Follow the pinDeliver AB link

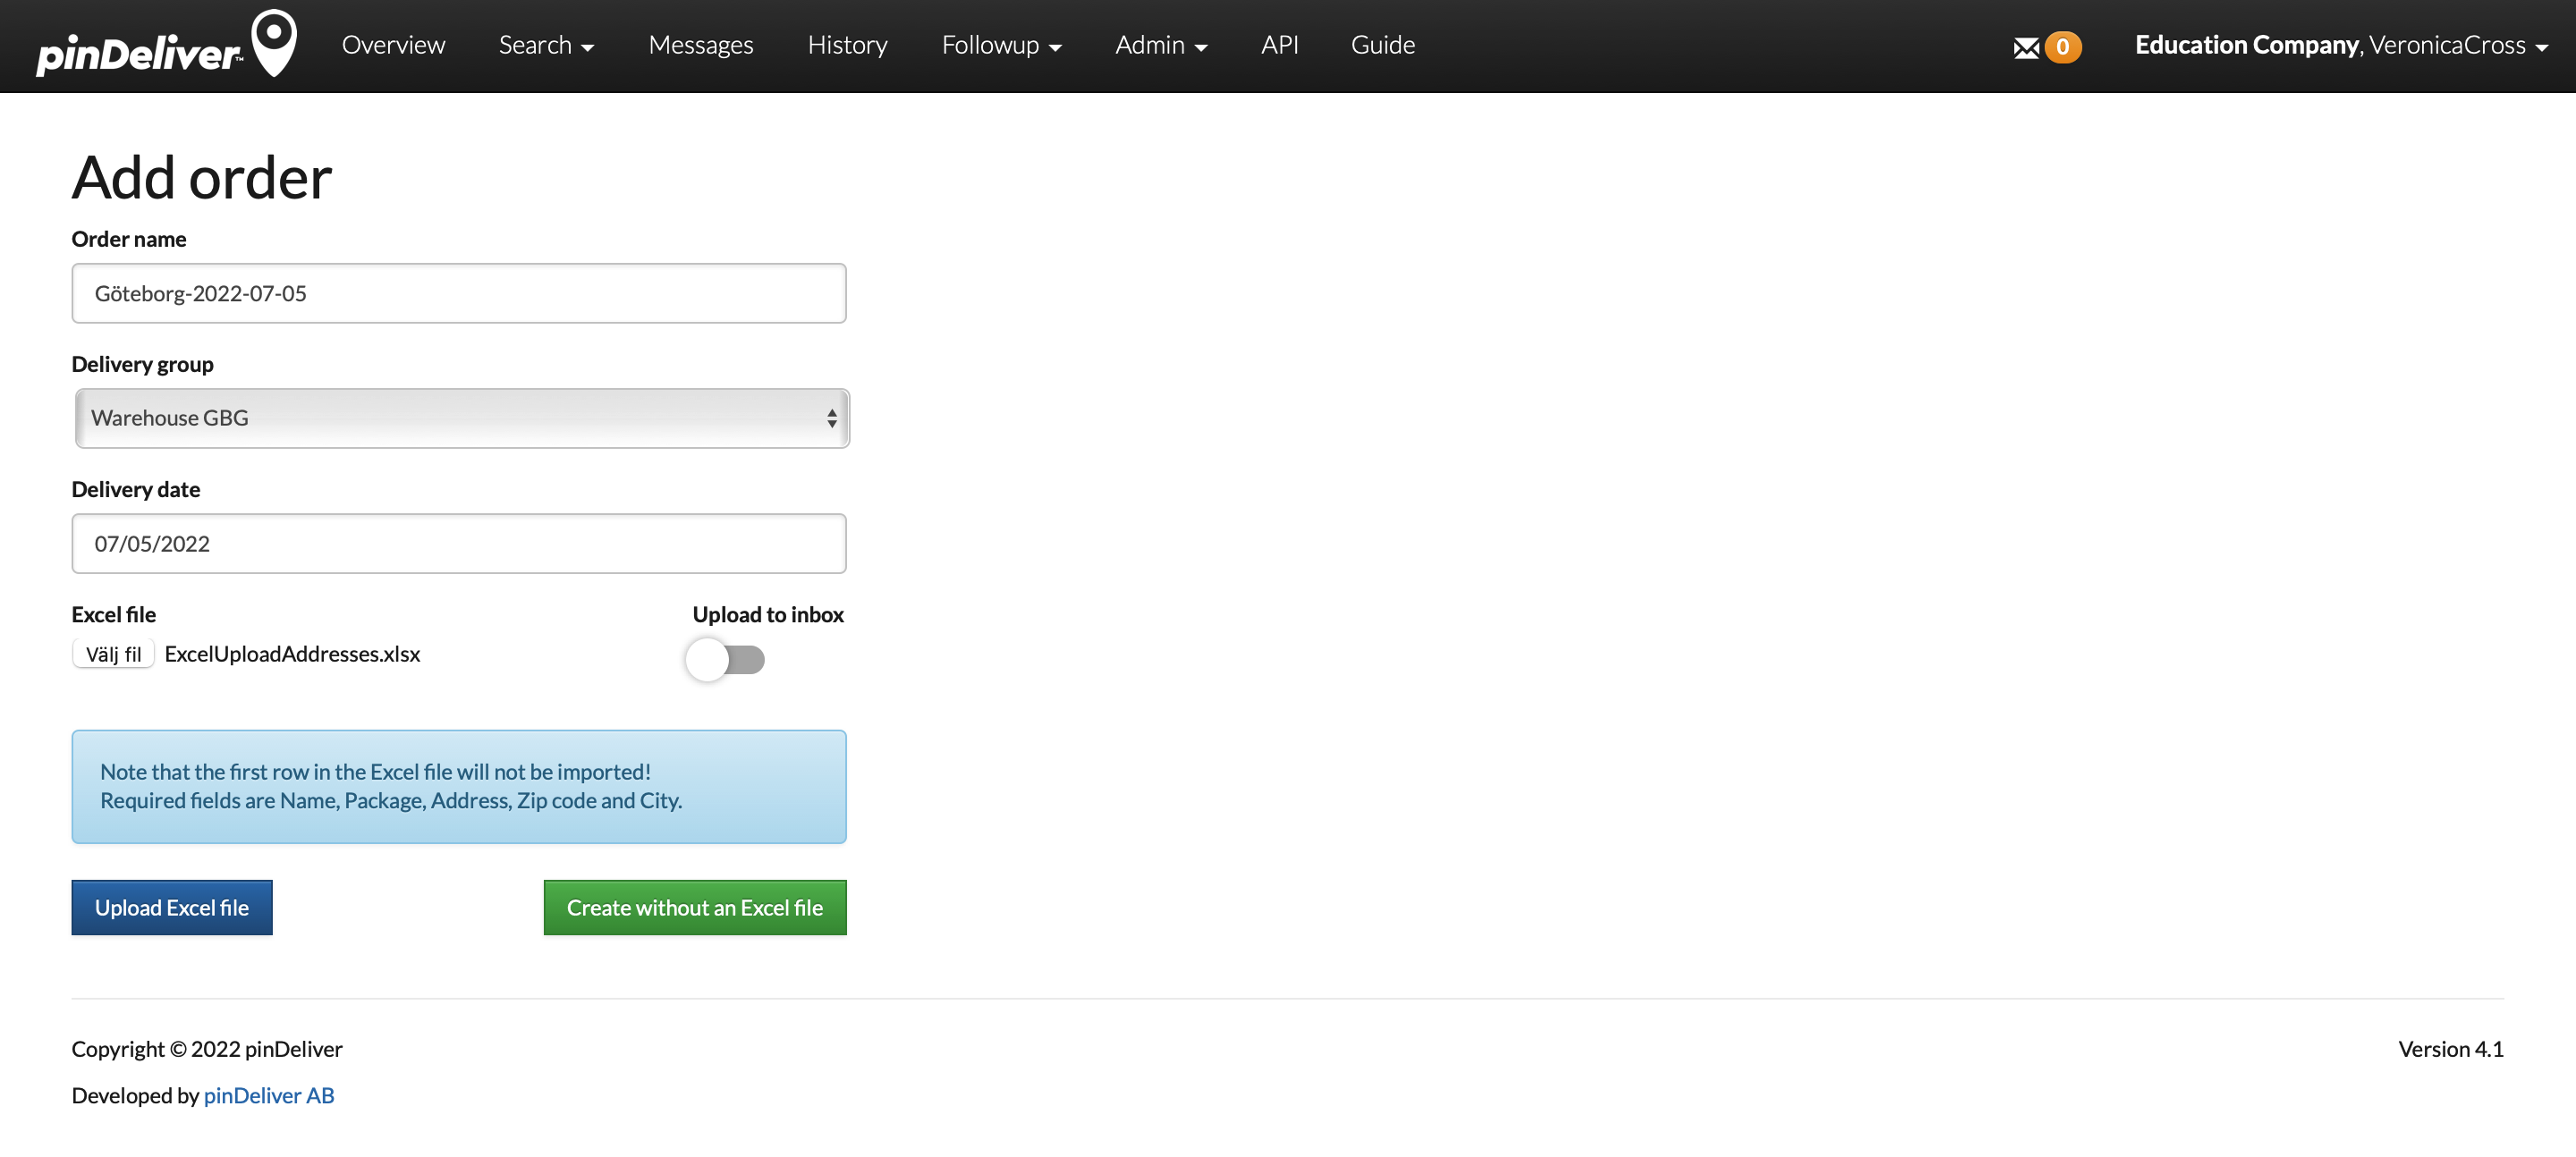(x=269, y=1095)
